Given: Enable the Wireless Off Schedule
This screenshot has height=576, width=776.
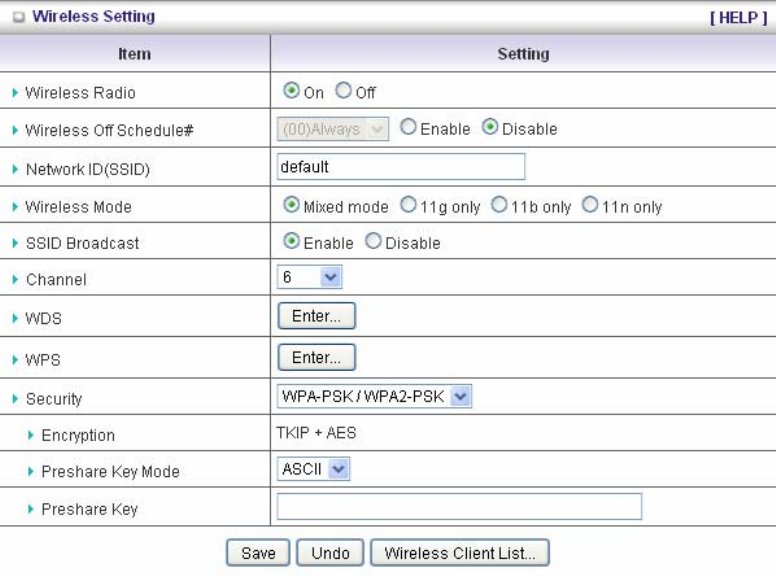Looking at the screenshot, I should 408,129.
